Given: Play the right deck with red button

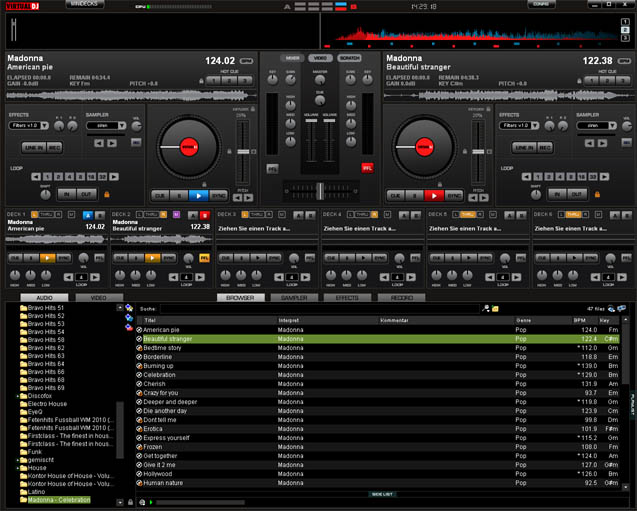Looking at the screenshot, I should (x=434, y=196).
